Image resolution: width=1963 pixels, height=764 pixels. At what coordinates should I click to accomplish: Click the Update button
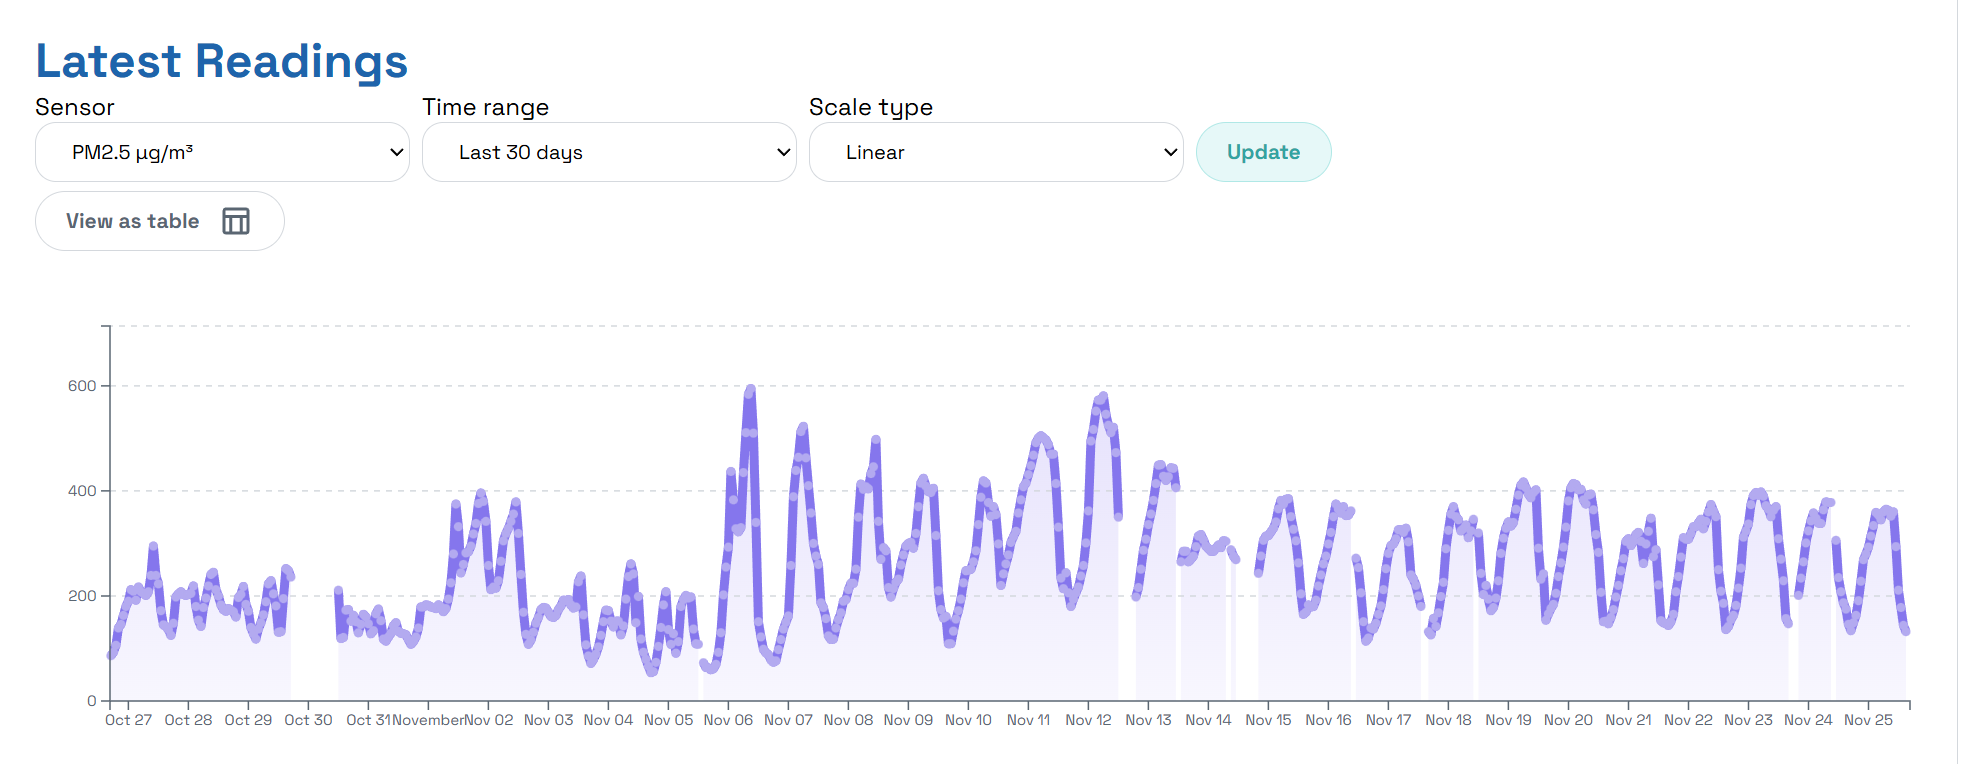click(x=1263, y=152)
